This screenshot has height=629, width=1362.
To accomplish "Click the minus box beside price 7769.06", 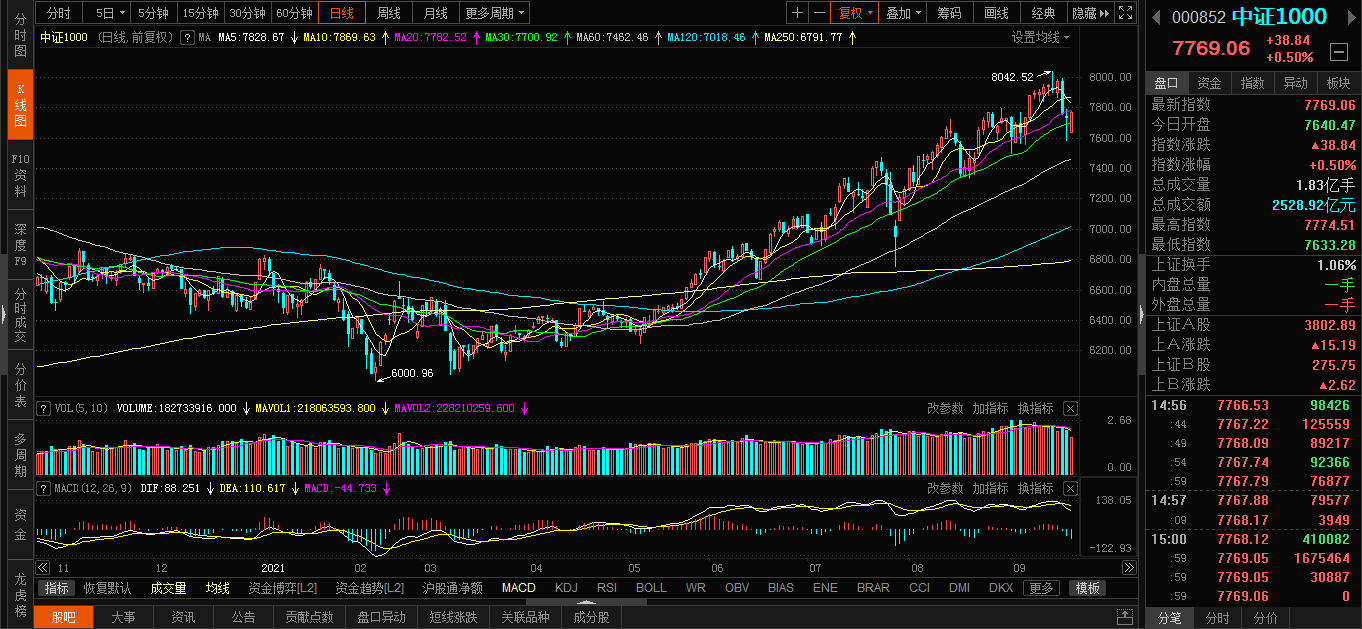I will coord(1338,51).
